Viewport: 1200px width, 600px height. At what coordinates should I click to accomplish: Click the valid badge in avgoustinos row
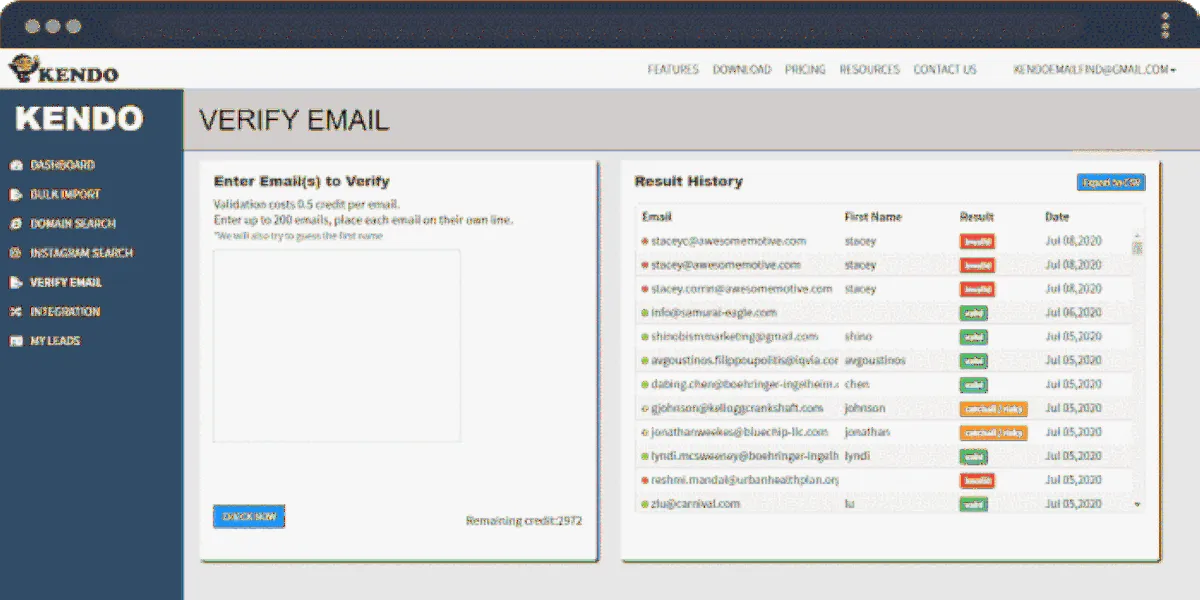(973, 360)
